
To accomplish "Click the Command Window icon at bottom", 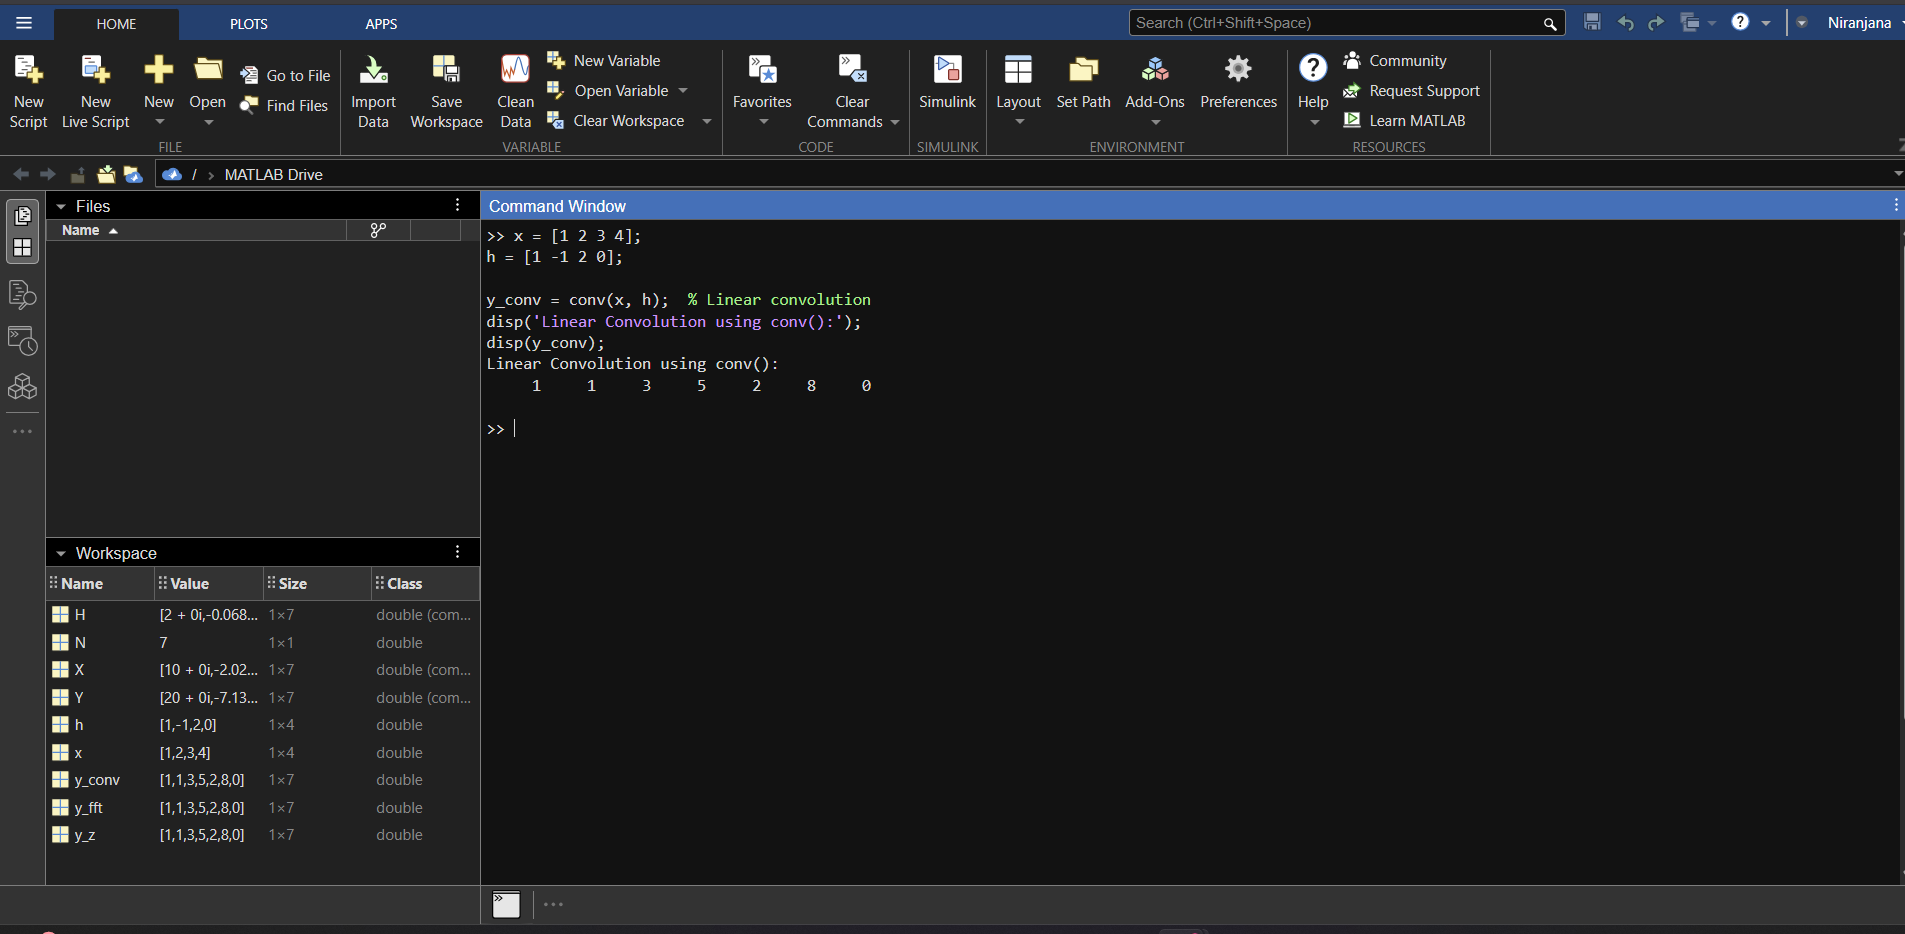I will click(506, 904).
